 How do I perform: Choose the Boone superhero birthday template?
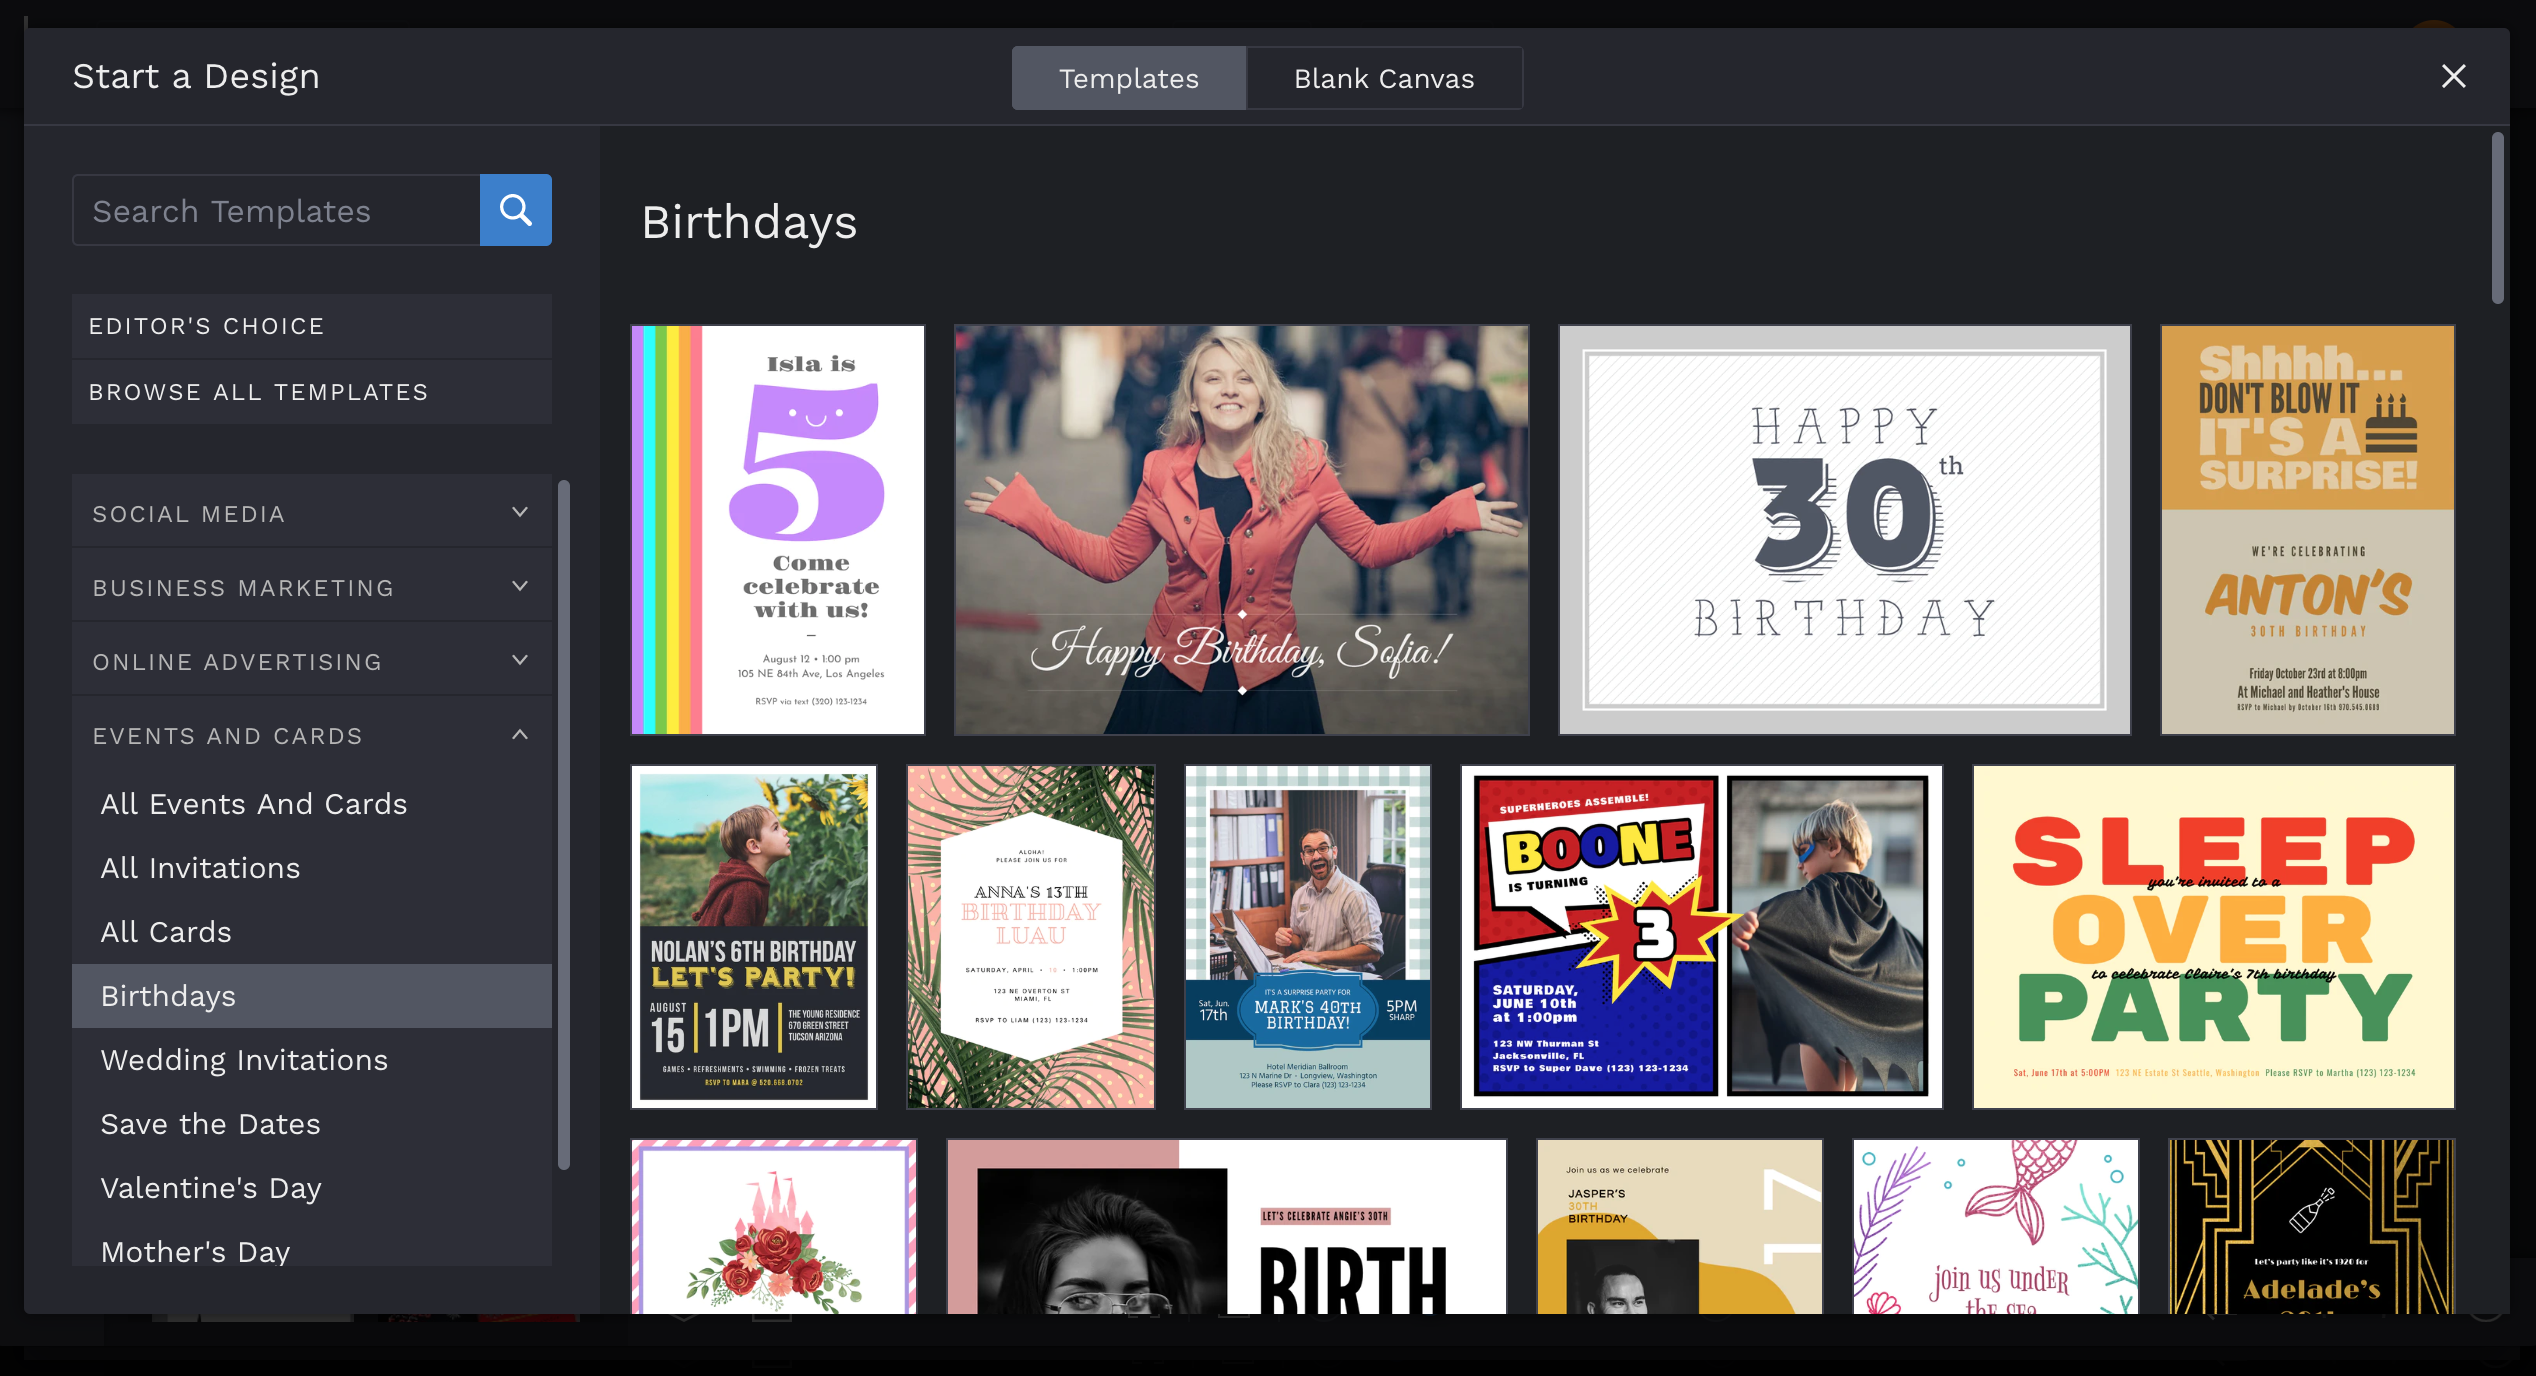click(1702, 937)
